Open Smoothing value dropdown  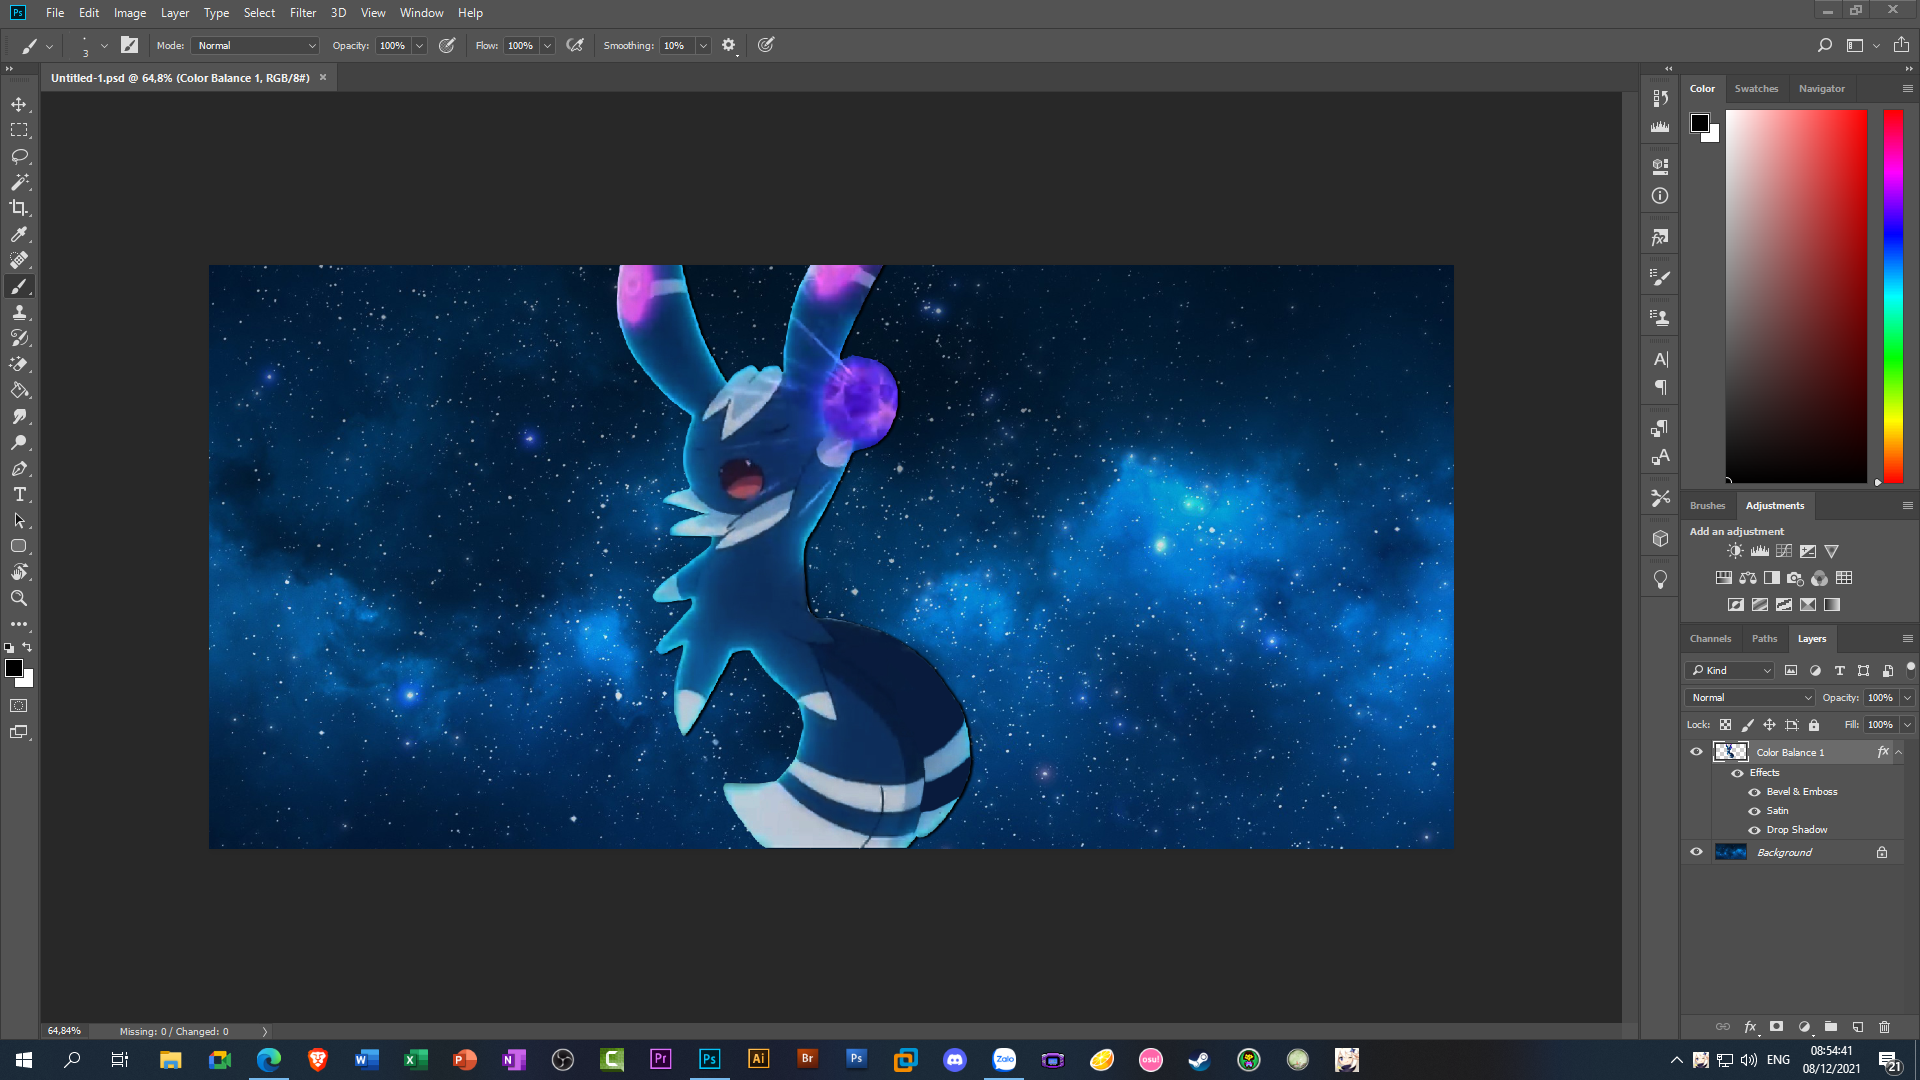click(703, 45)
